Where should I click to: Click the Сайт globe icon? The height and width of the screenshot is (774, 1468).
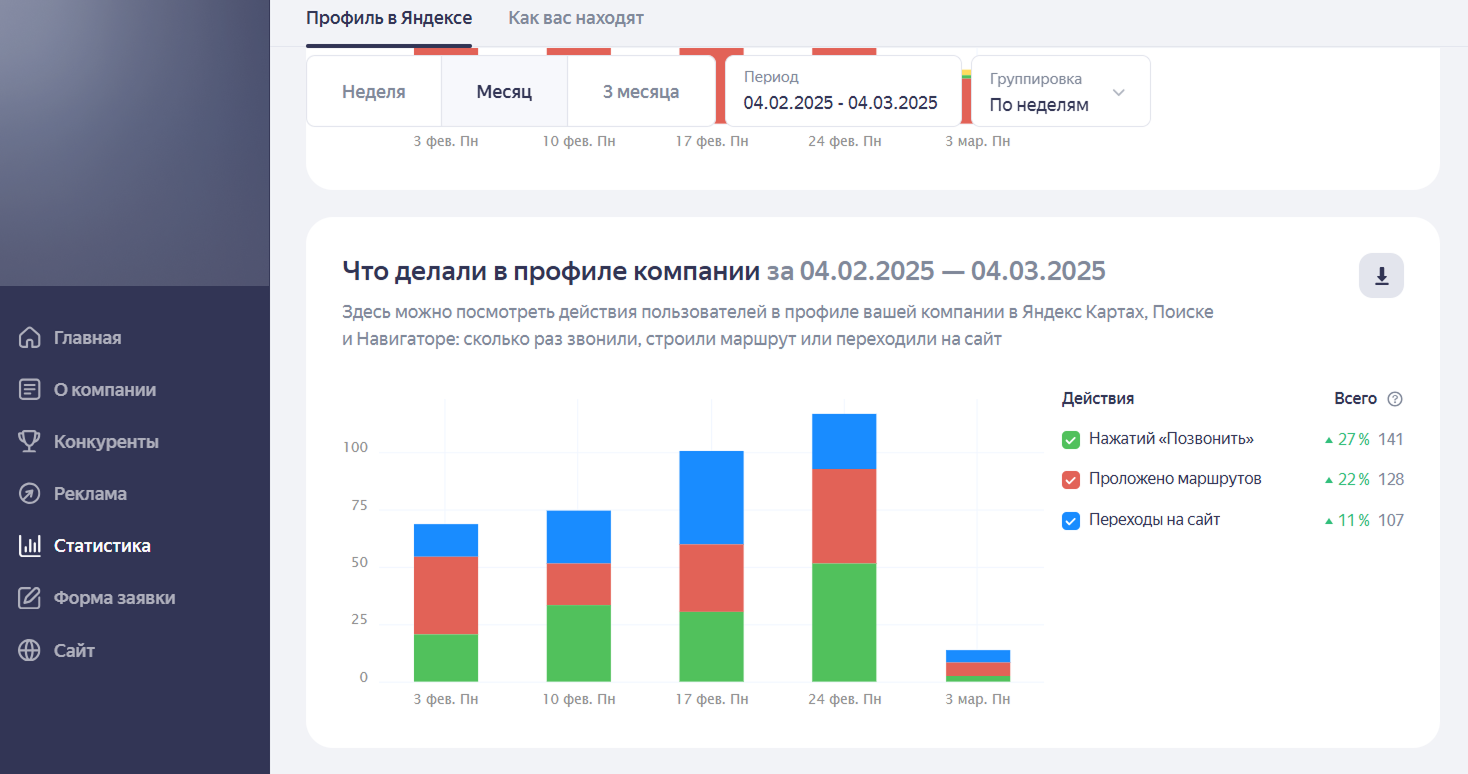tap(30, 650)
